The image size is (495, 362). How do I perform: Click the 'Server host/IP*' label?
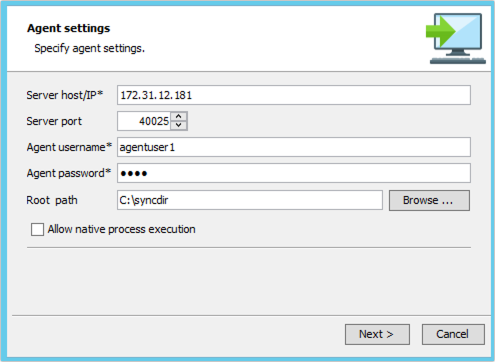coord(65,95)
